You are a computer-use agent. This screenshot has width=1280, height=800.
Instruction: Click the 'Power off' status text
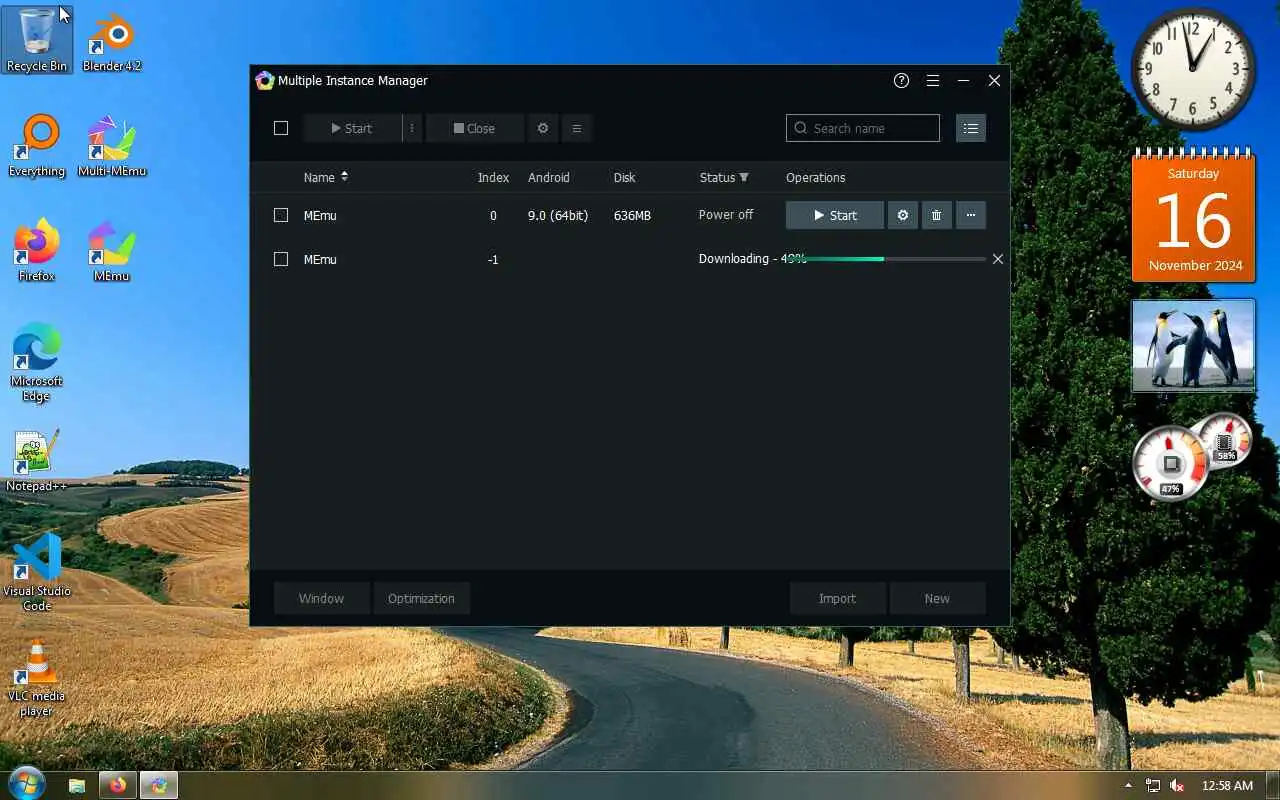(726, 215)
